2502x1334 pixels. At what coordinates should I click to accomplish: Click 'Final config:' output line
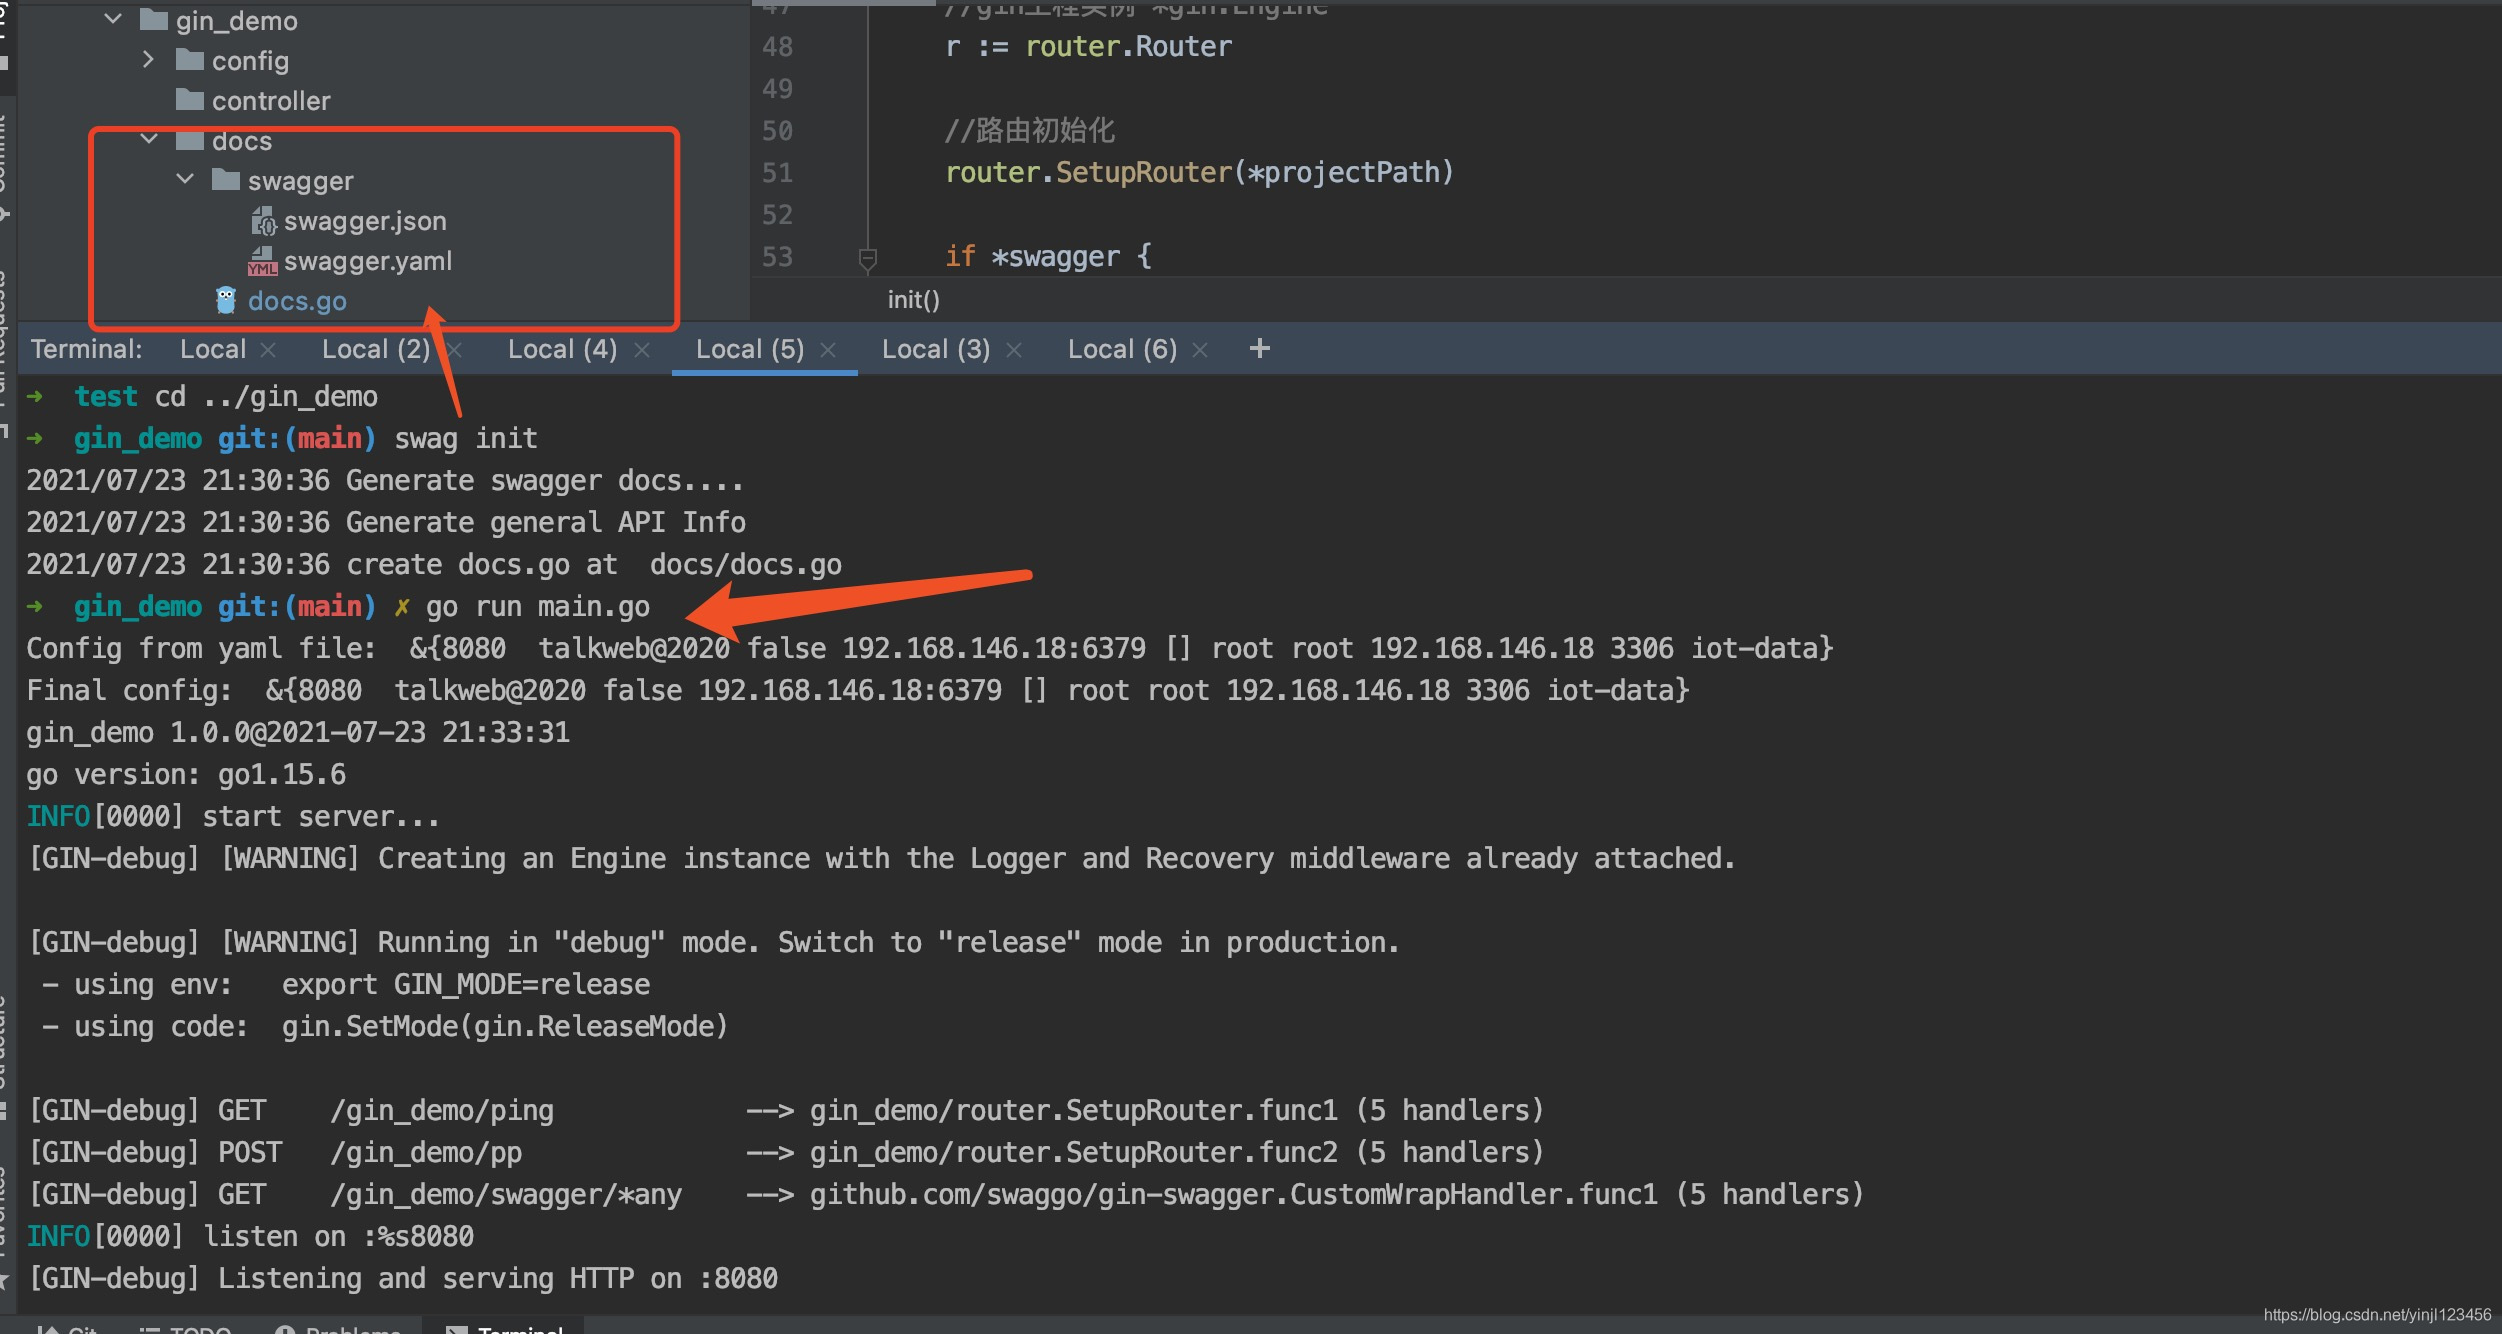point(858,691)
